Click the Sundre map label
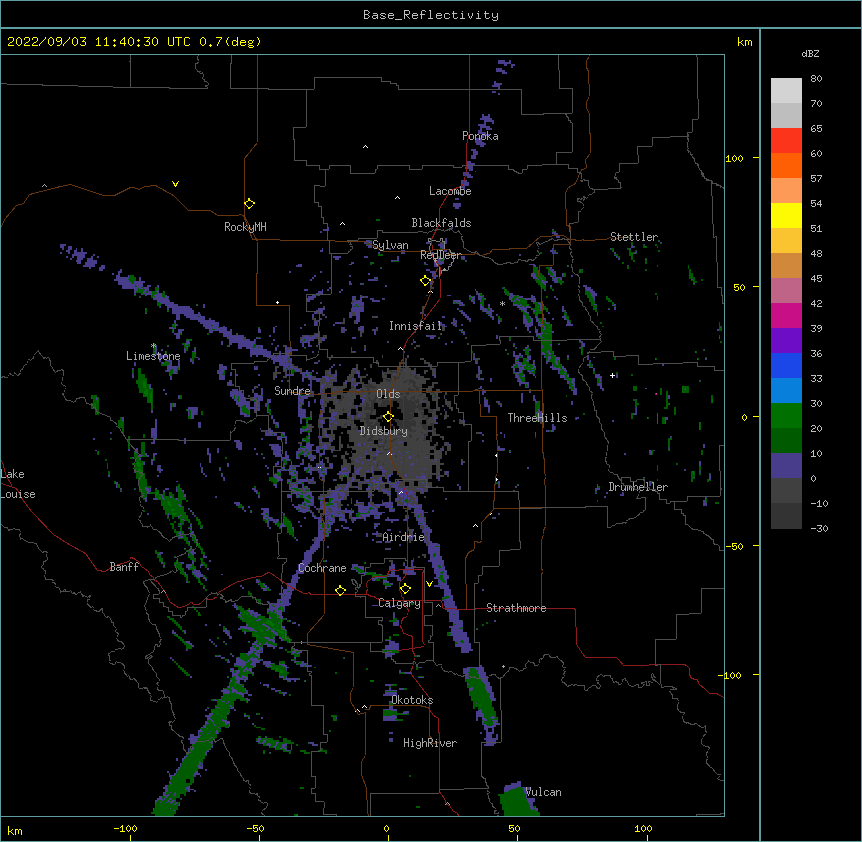862x842 pixels. point(292,391)
